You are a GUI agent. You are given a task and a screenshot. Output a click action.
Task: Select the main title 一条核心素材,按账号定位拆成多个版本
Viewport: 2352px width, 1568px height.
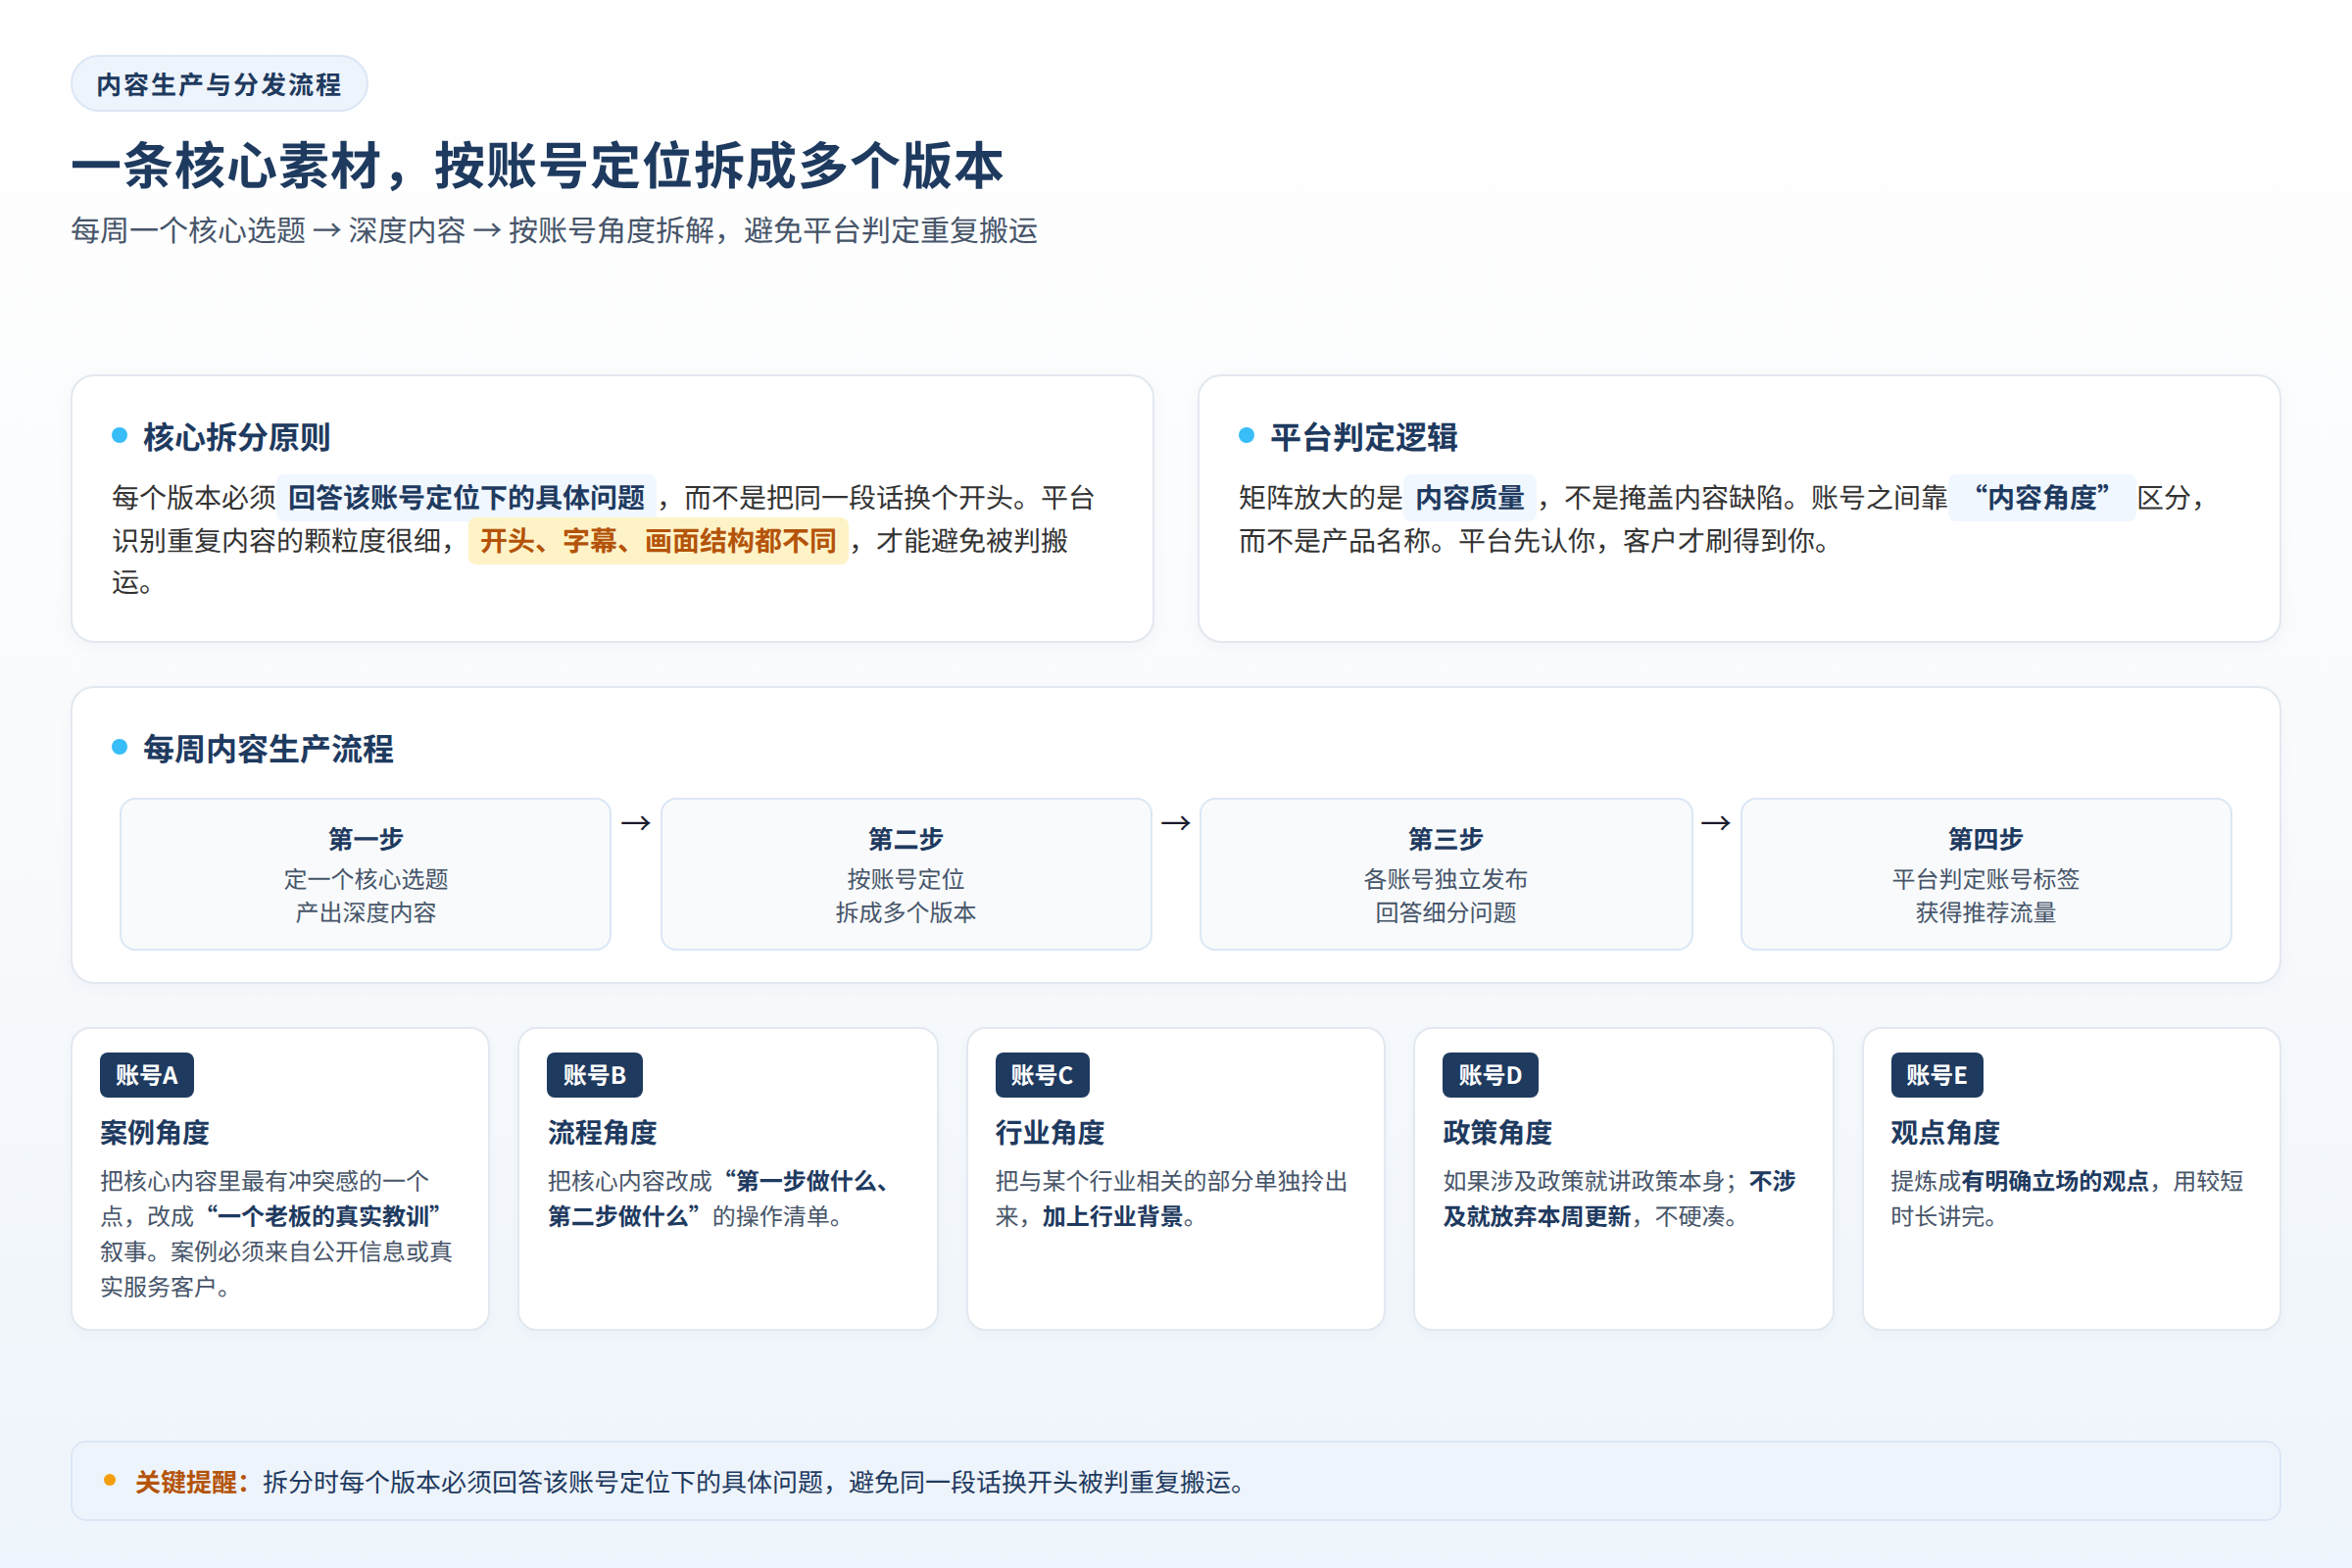point(537,165)
